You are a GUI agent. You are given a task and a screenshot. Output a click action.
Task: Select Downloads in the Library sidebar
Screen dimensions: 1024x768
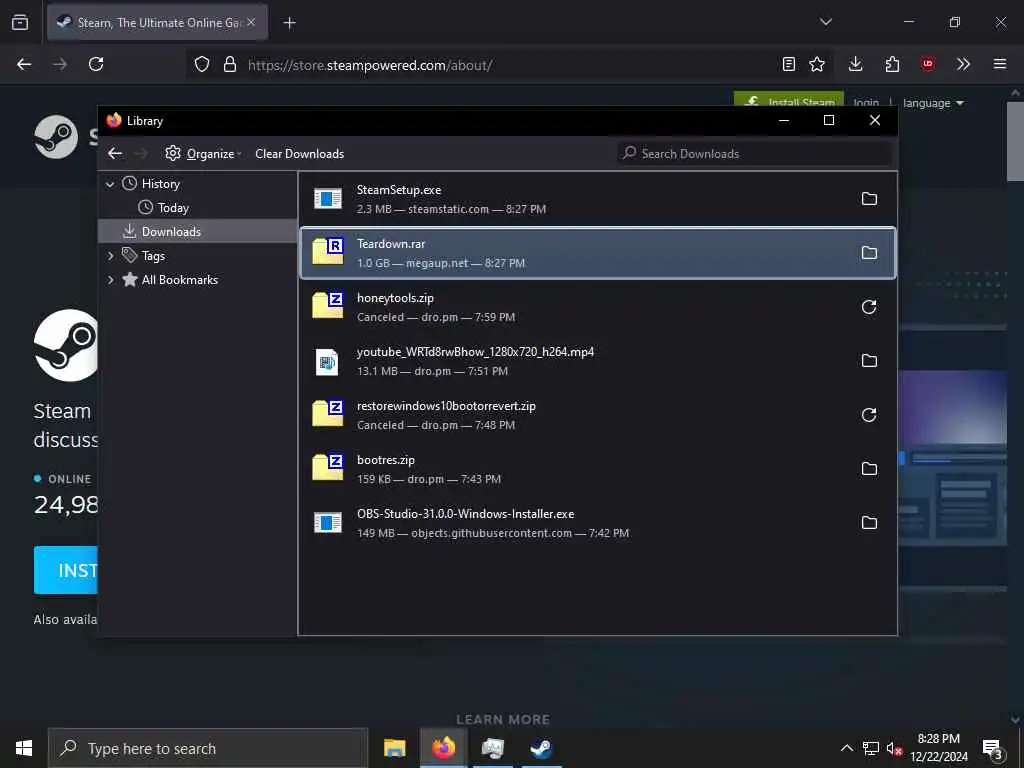(x=197, y=231)
